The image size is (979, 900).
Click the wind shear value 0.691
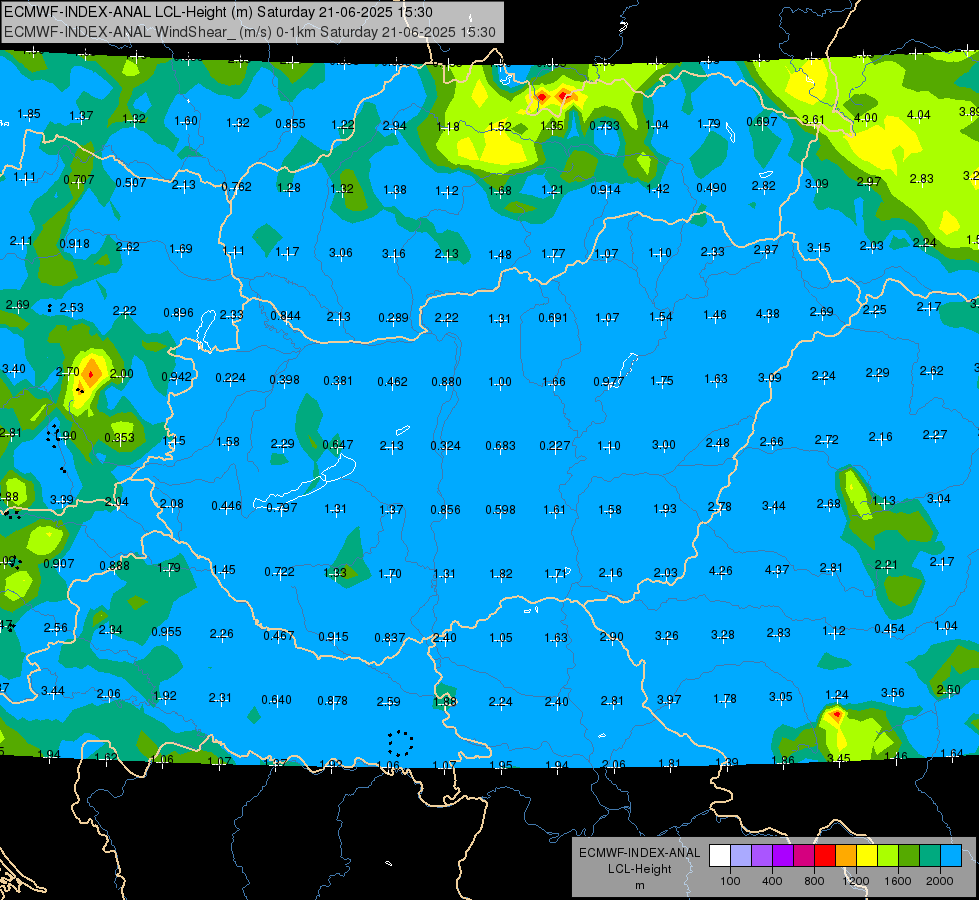553,318
